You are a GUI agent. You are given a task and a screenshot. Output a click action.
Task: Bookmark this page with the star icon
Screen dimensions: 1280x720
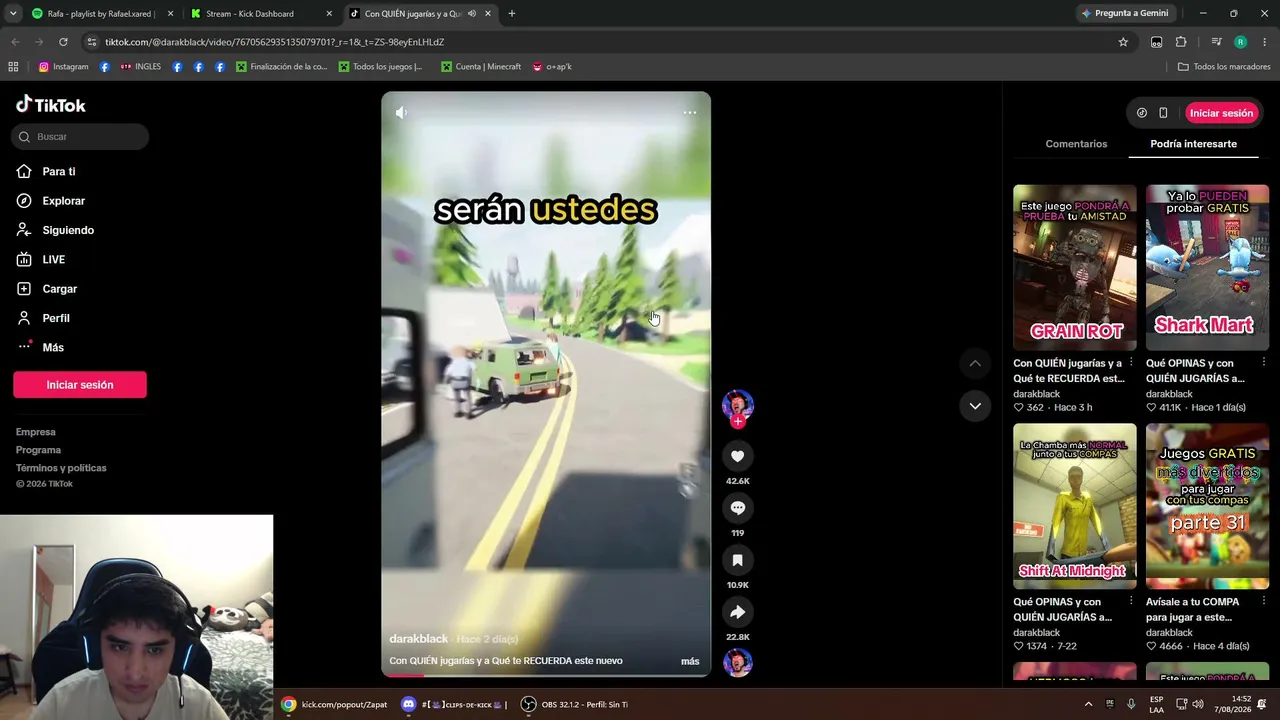(x=1123, y=42)
